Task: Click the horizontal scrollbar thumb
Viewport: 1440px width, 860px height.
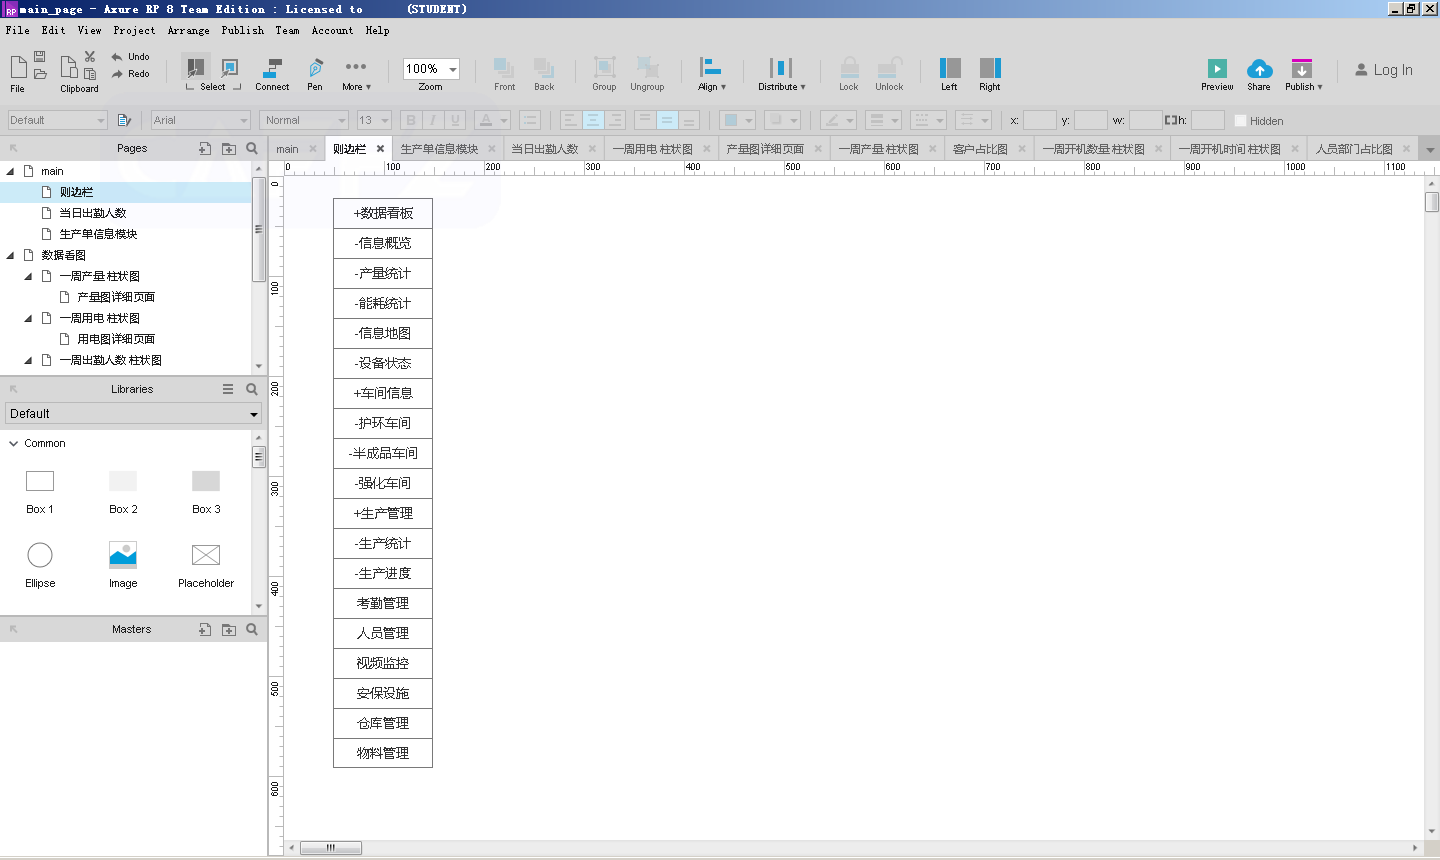Action: click(331, 848)
